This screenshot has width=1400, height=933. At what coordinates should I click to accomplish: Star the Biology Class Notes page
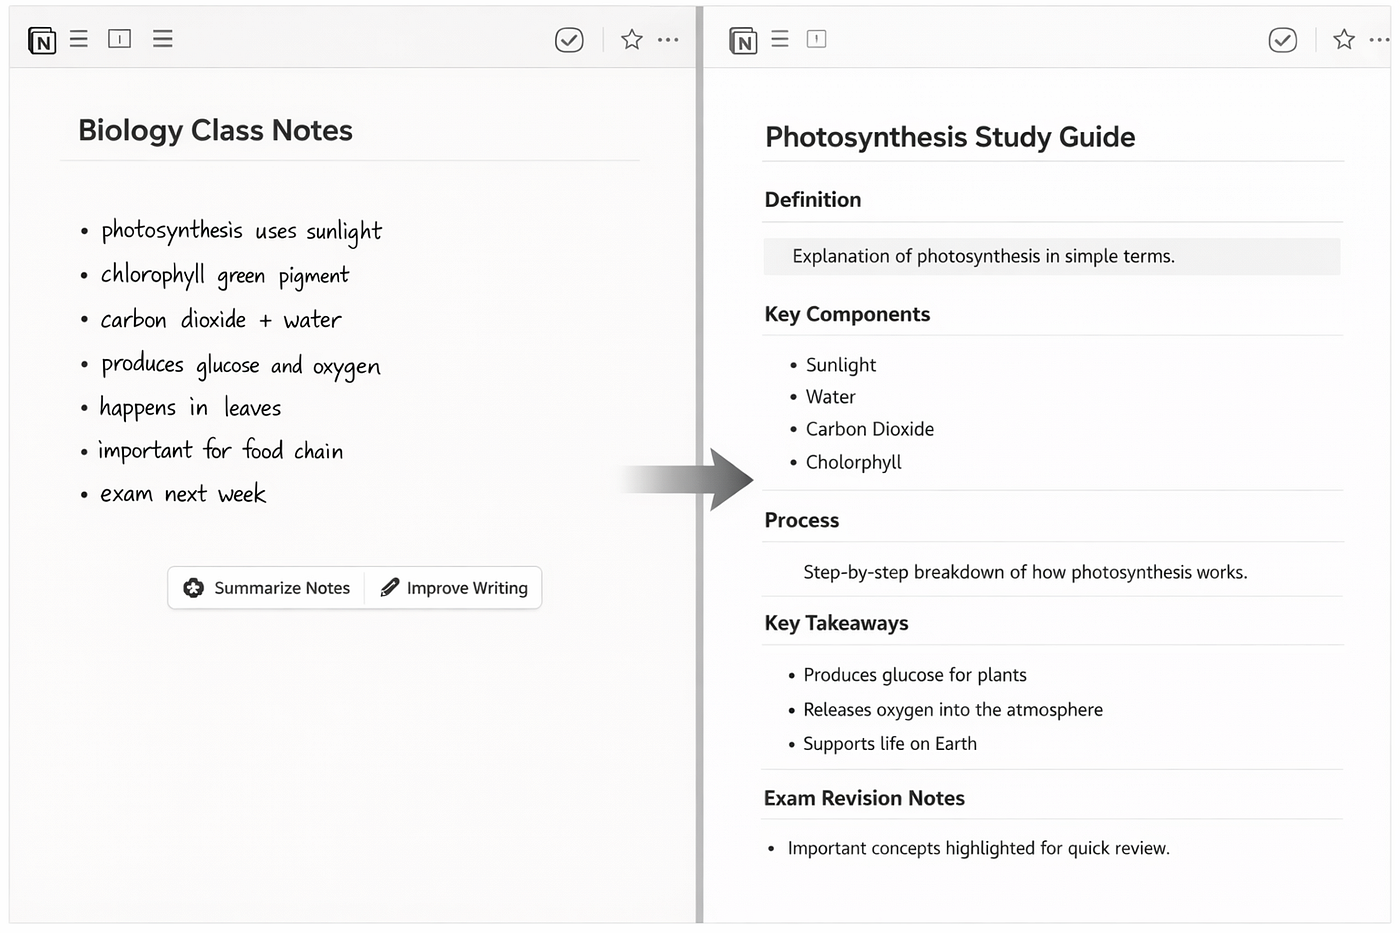(x=631, y=40)
